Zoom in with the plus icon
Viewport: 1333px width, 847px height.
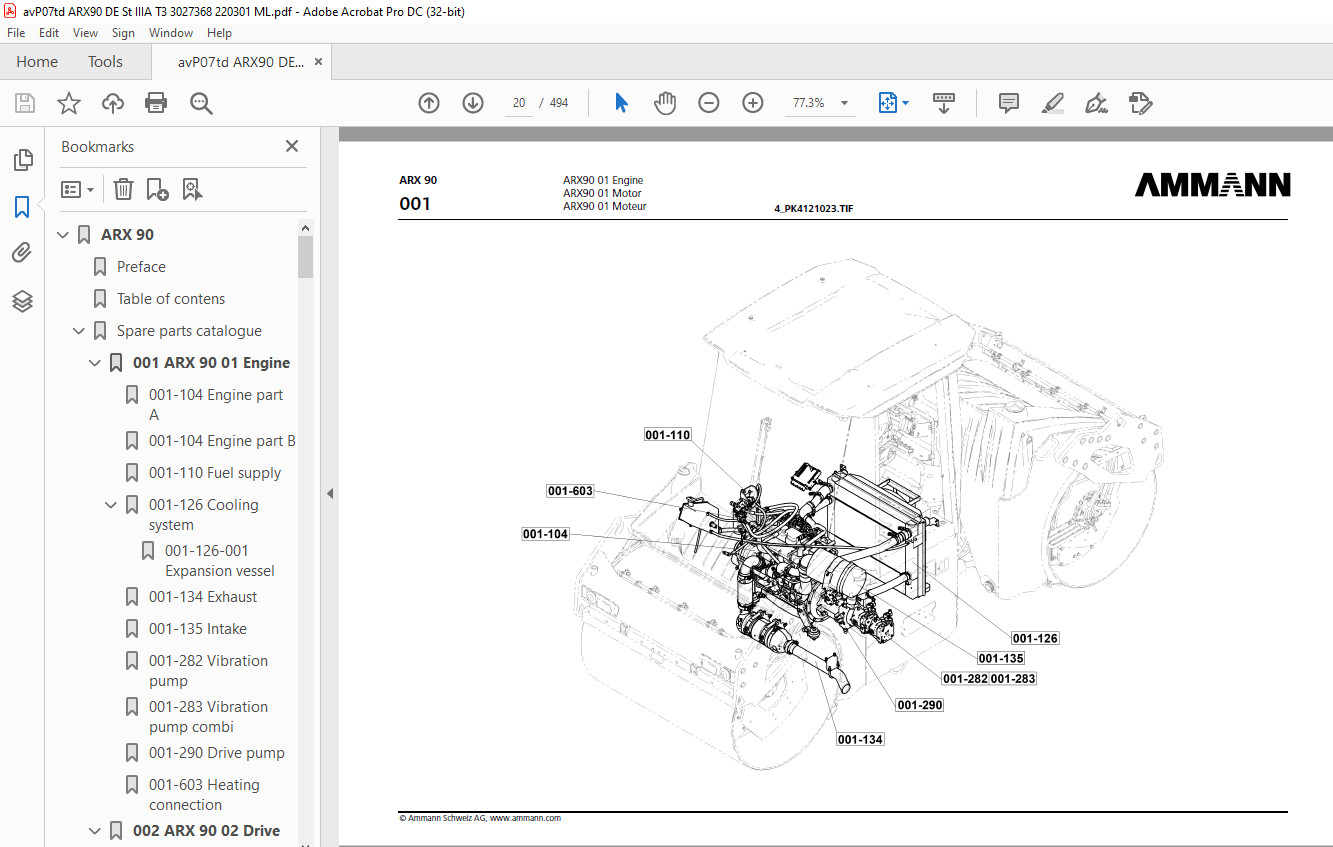tap(753, 103)
